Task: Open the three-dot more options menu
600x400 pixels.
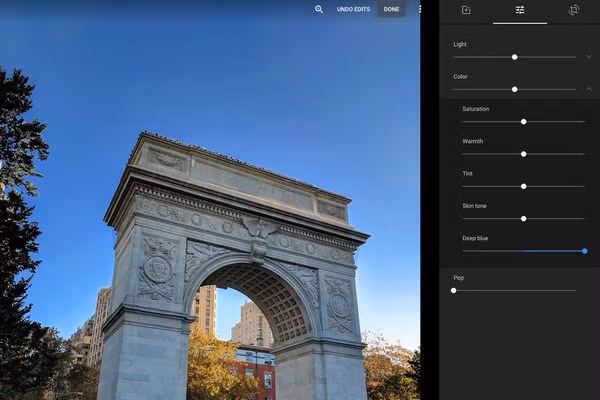Action: (x=420, y=9)
